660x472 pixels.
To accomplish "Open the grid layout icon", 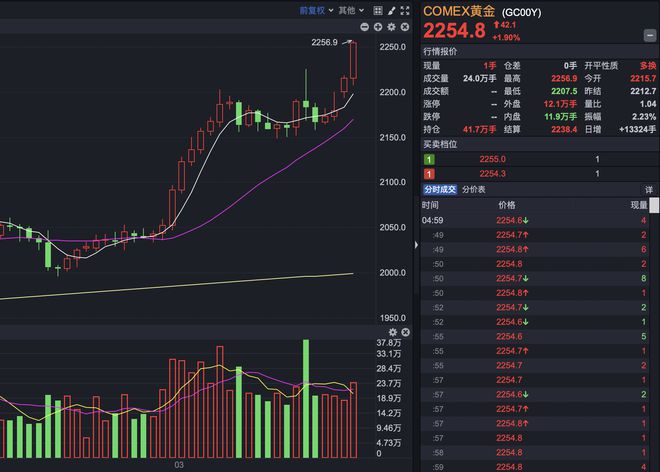I will (x=378, y=11).
